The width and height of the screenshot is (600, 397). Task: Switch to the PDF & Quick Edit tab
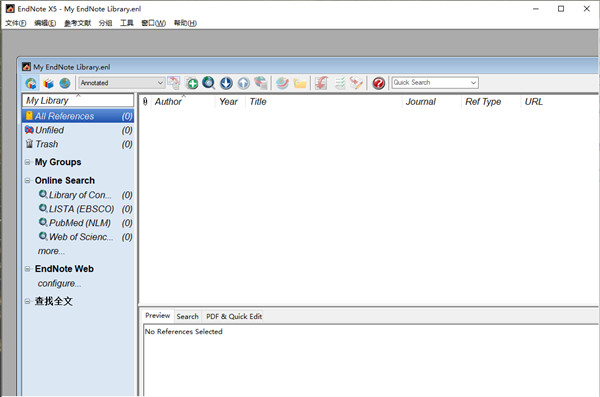pyautogui.click(x=234, y=317)
